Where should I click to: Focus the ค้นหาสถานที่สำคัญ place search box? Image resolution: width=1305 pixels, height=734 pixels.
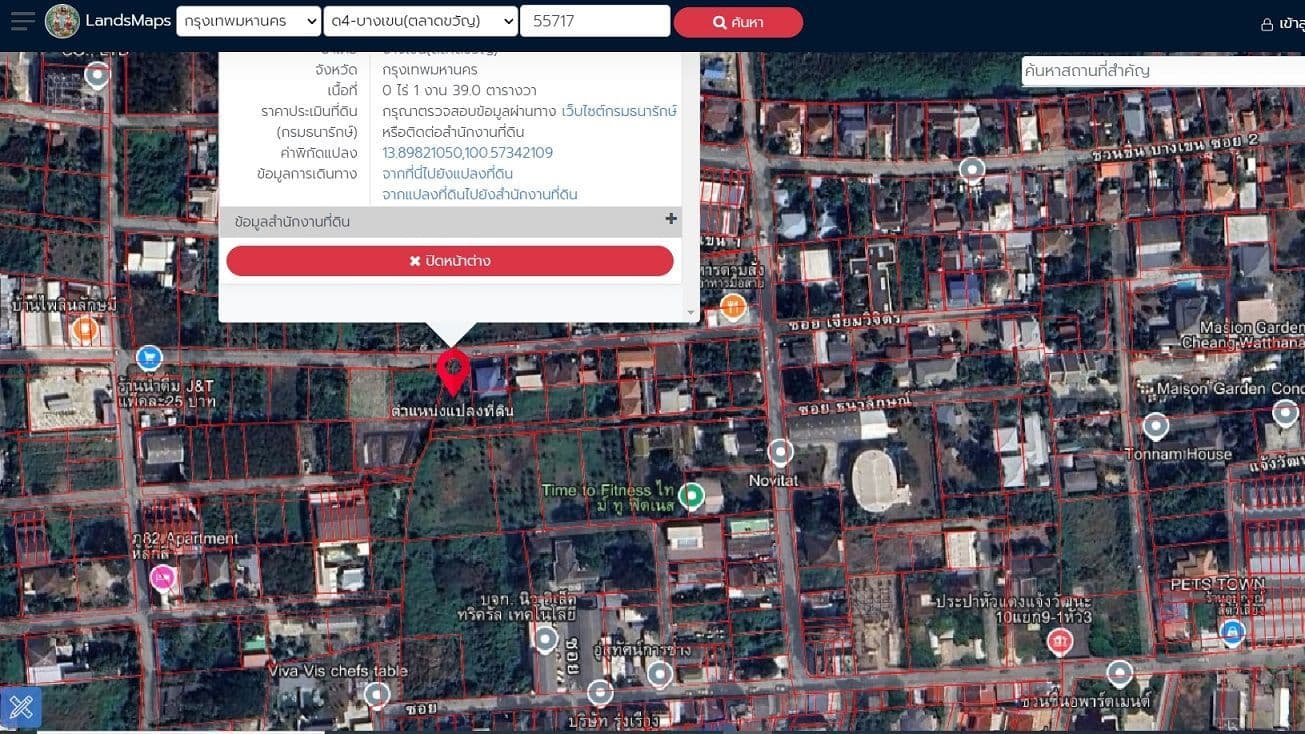tap(1163, 70)
